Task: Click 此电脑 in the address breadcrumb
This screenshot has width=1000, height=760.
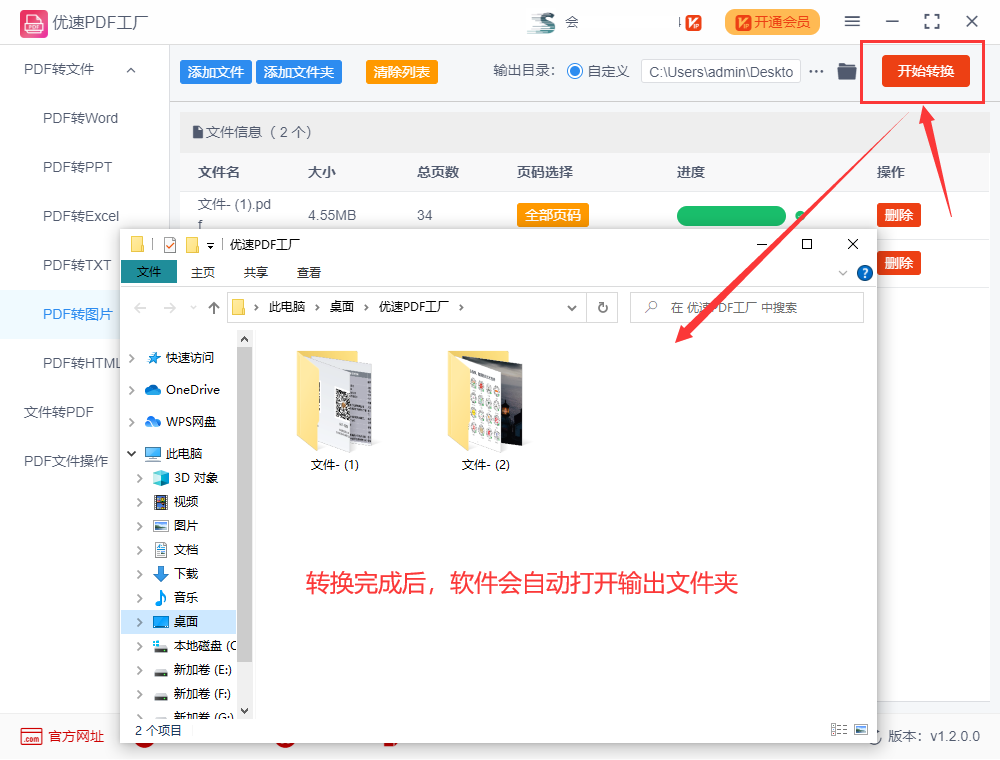Action: click(x=286, y=307)
